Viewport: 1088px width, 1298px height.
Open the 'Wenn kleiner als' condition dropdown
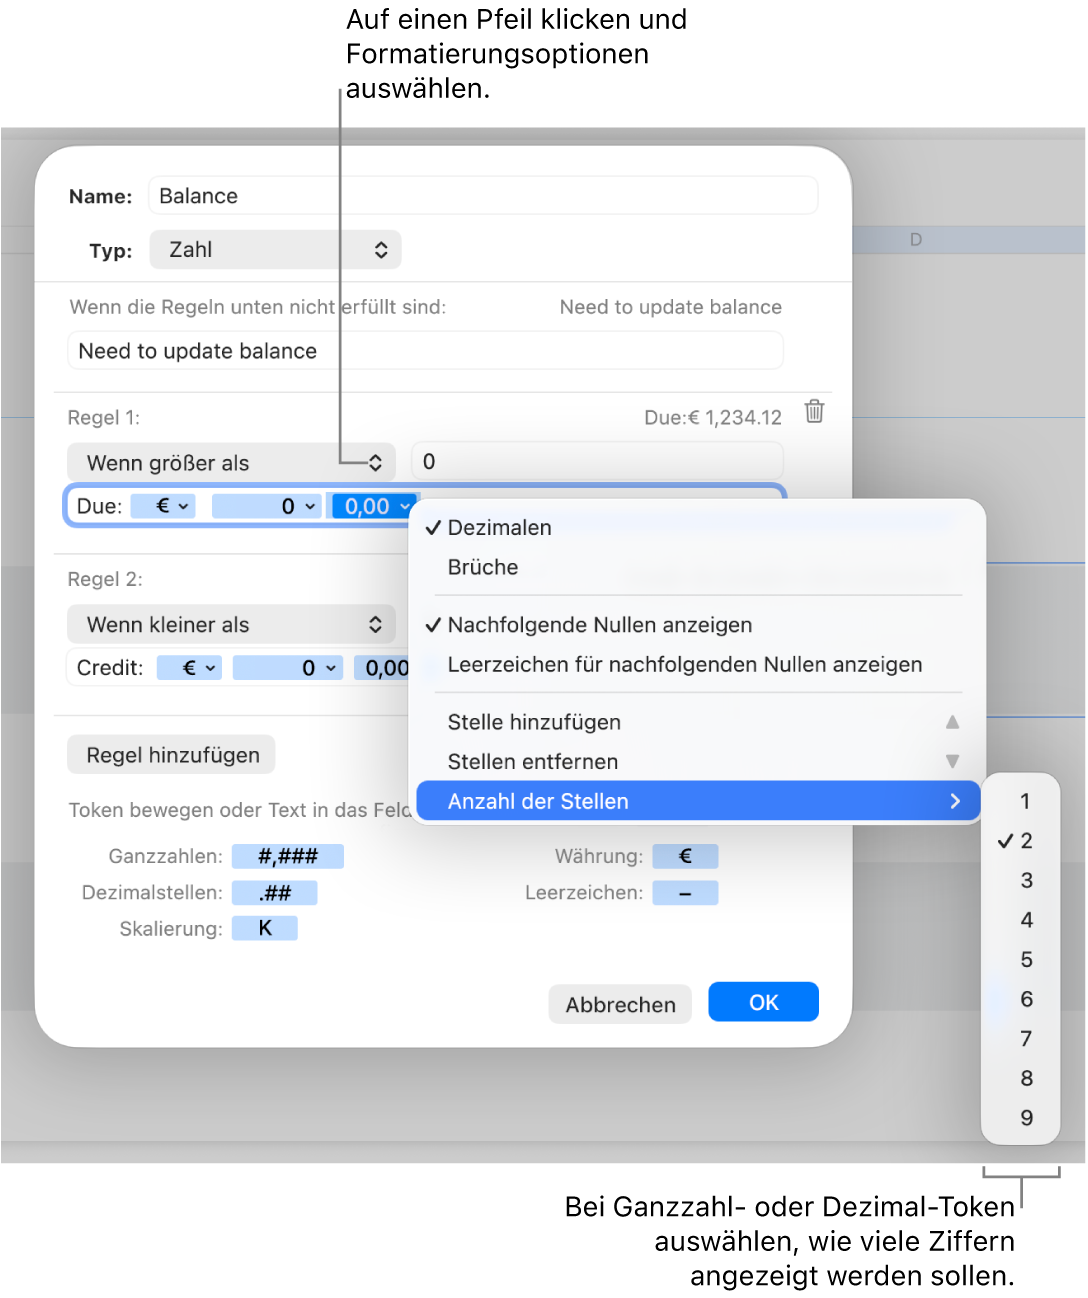(x=231, y=625)
